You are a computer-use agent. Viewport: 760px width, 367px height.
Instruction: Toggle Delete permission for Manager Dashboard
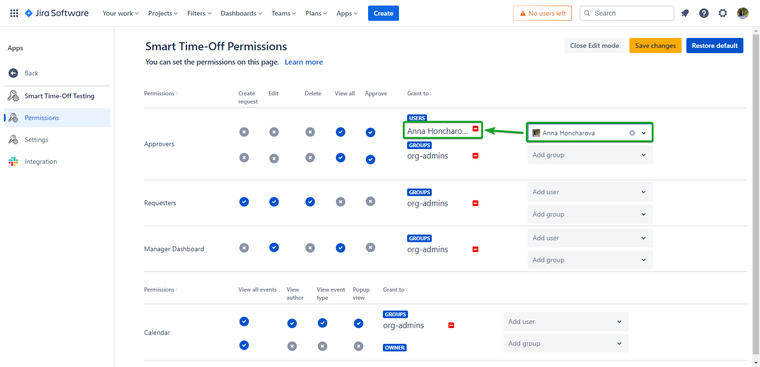310,248
